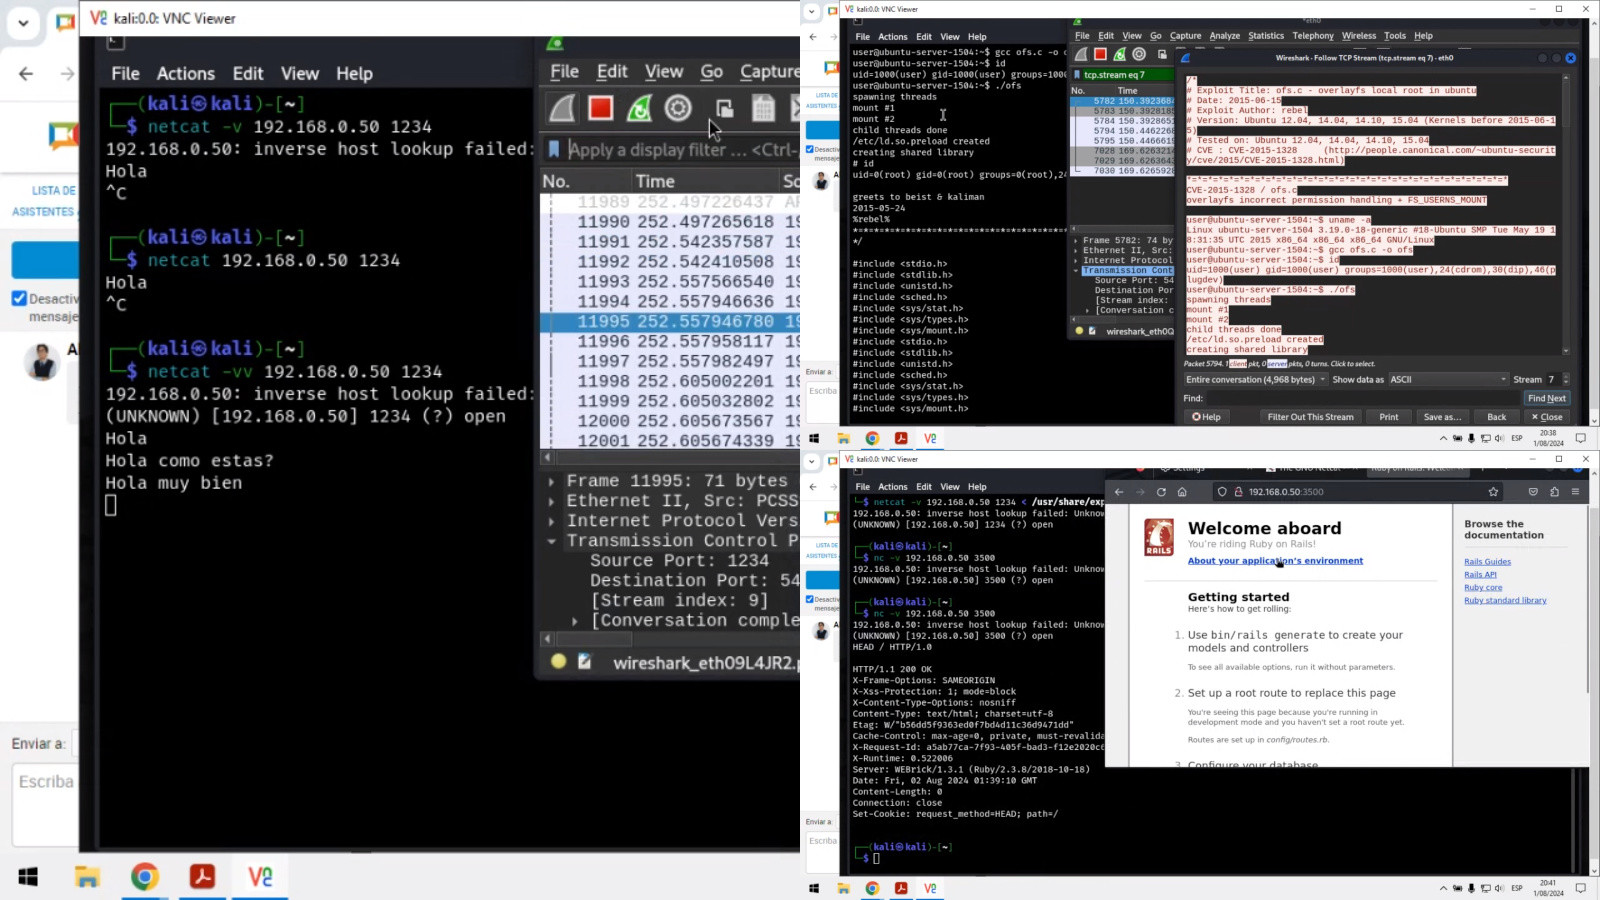Open Capture menu in left Wireshark
Screen dimensions: 1600x900
pyautogui.click(x=769, y=71)
